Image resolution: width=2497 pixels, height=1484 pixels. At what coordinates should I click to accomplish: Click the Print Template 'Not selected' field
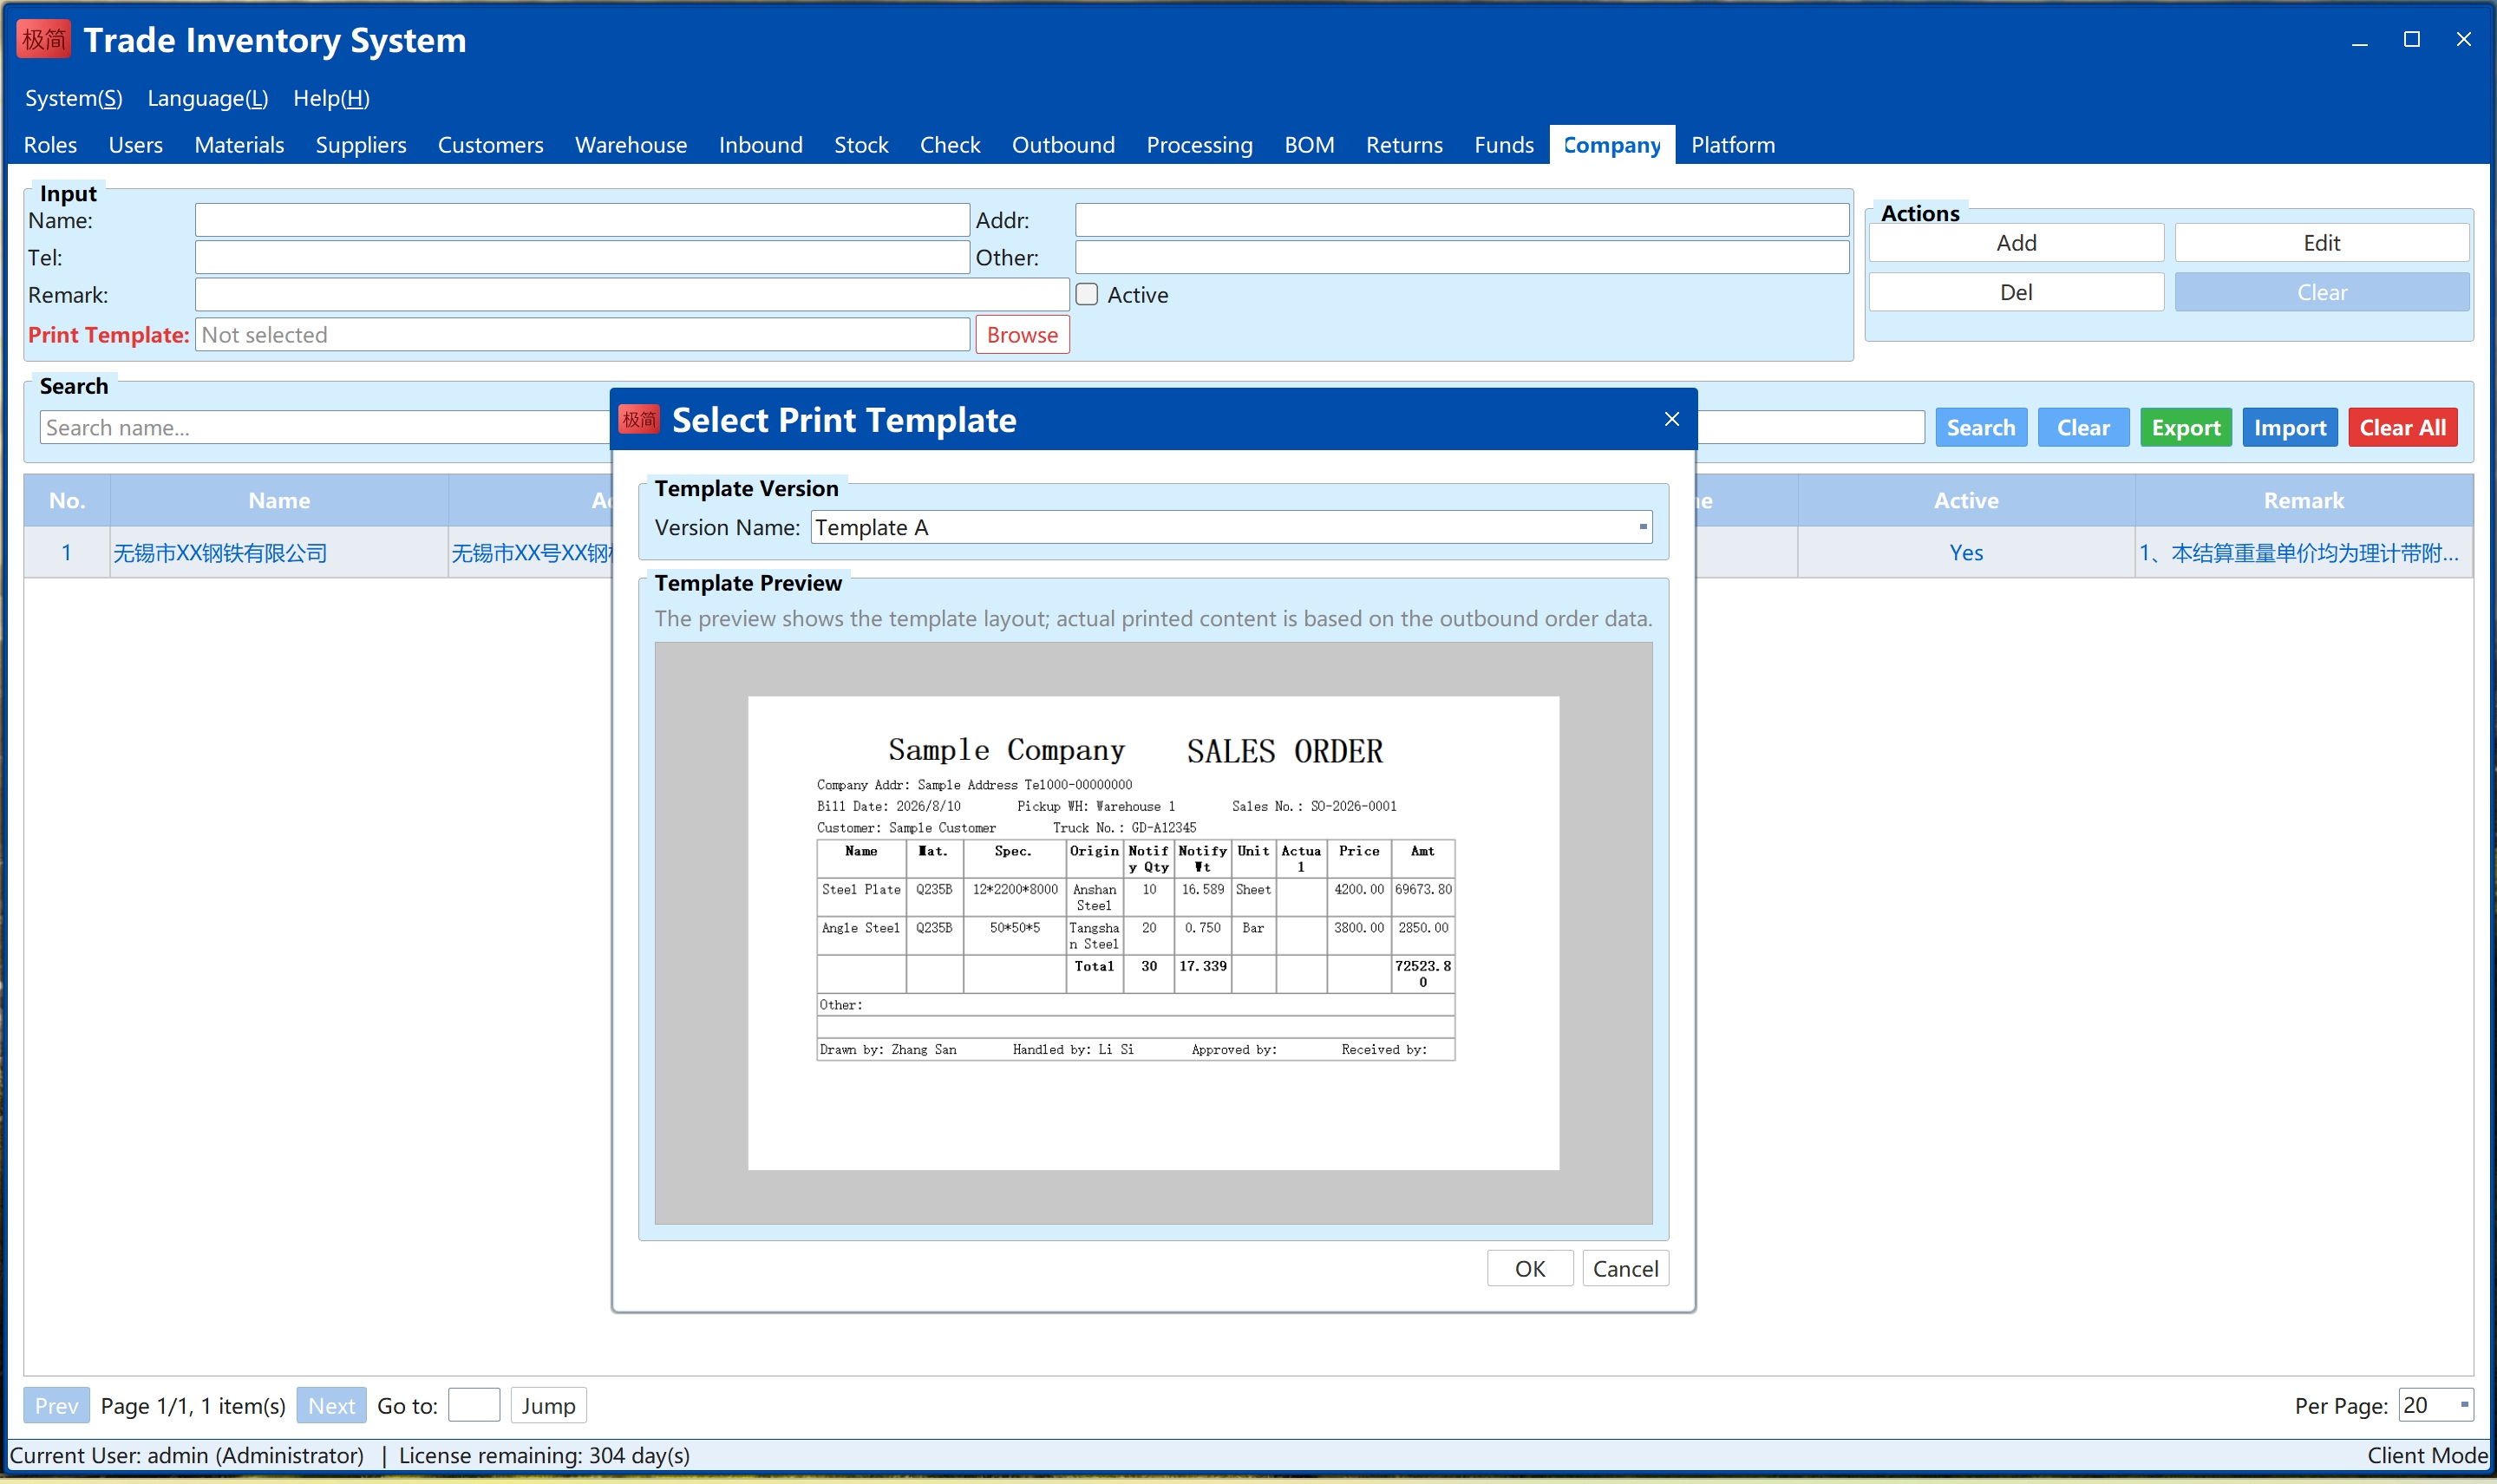(x=582, y=334)
